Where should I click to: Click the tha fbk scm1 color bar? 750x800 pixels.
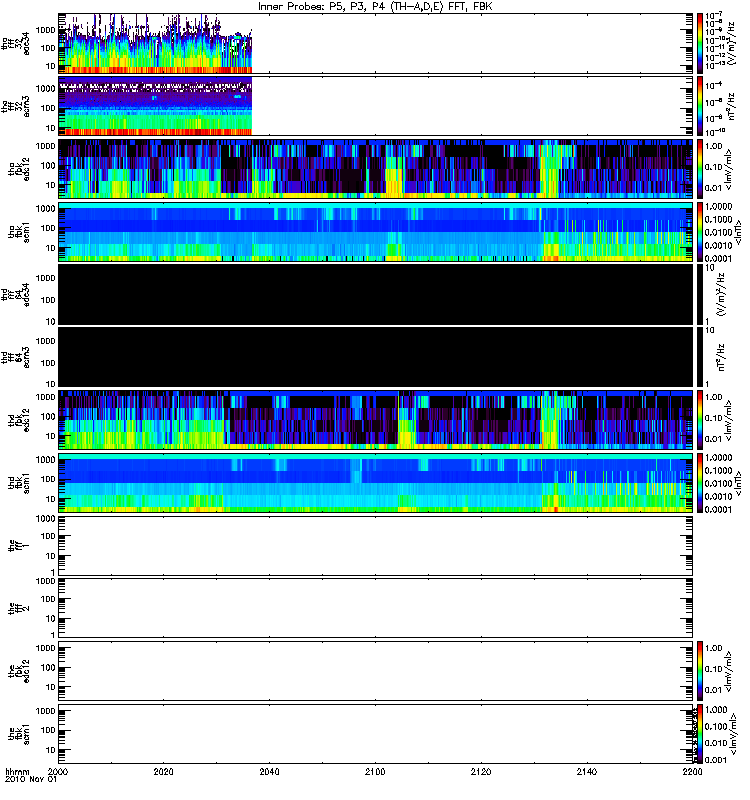click(700, 232)
